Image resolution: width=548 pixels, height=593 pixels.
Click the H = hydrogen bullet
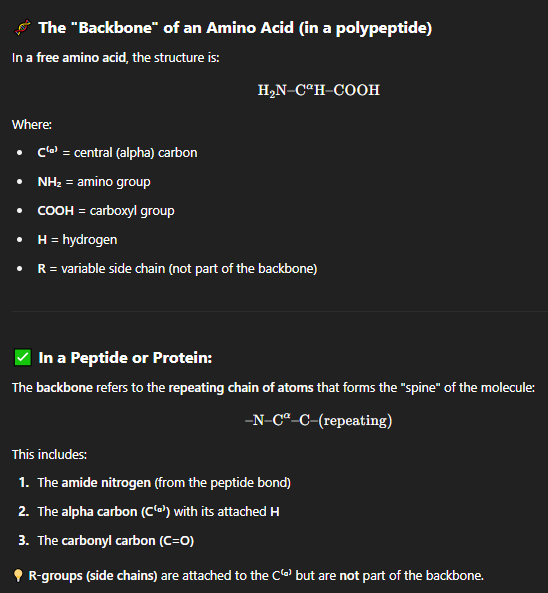pyautogui.click(x=77, y=240)
